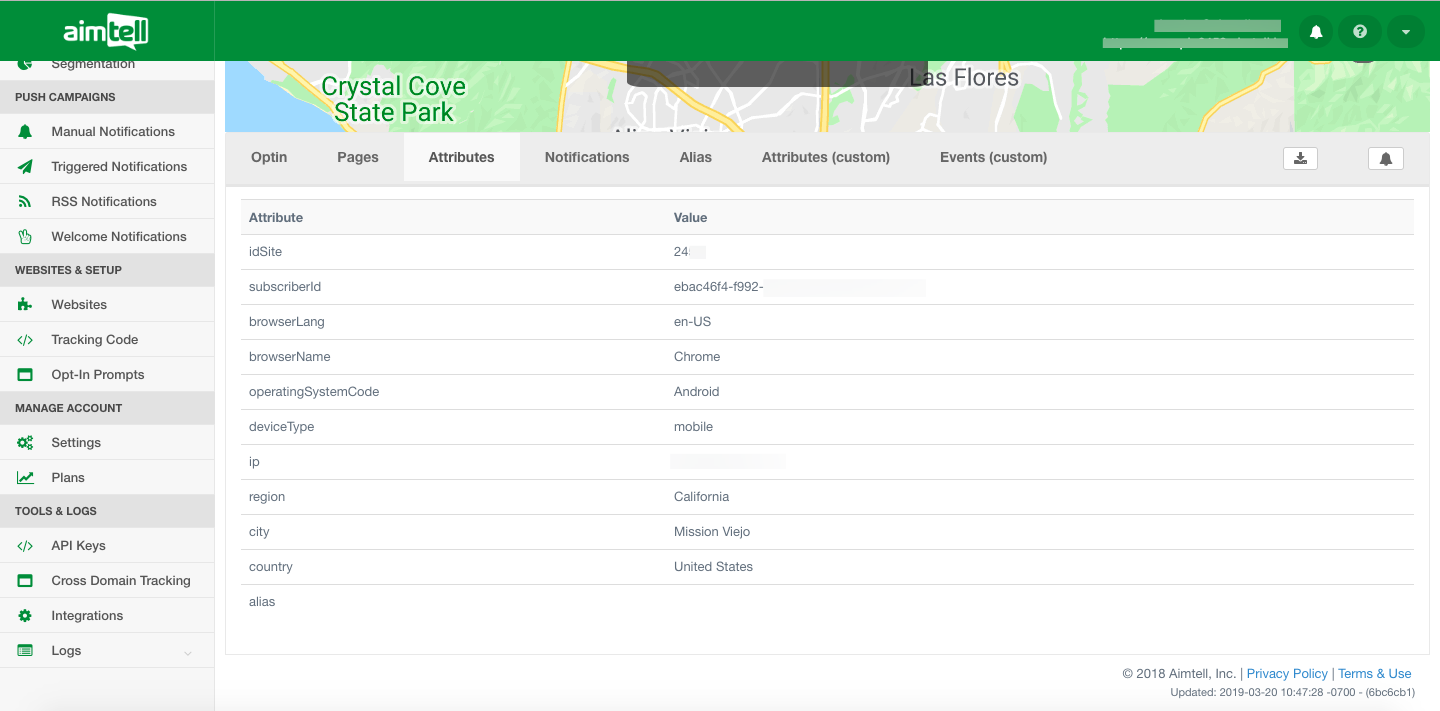1440x711 pixels.
Task: Open Triggered Notifications paper plane item
Action: point(118,166)
